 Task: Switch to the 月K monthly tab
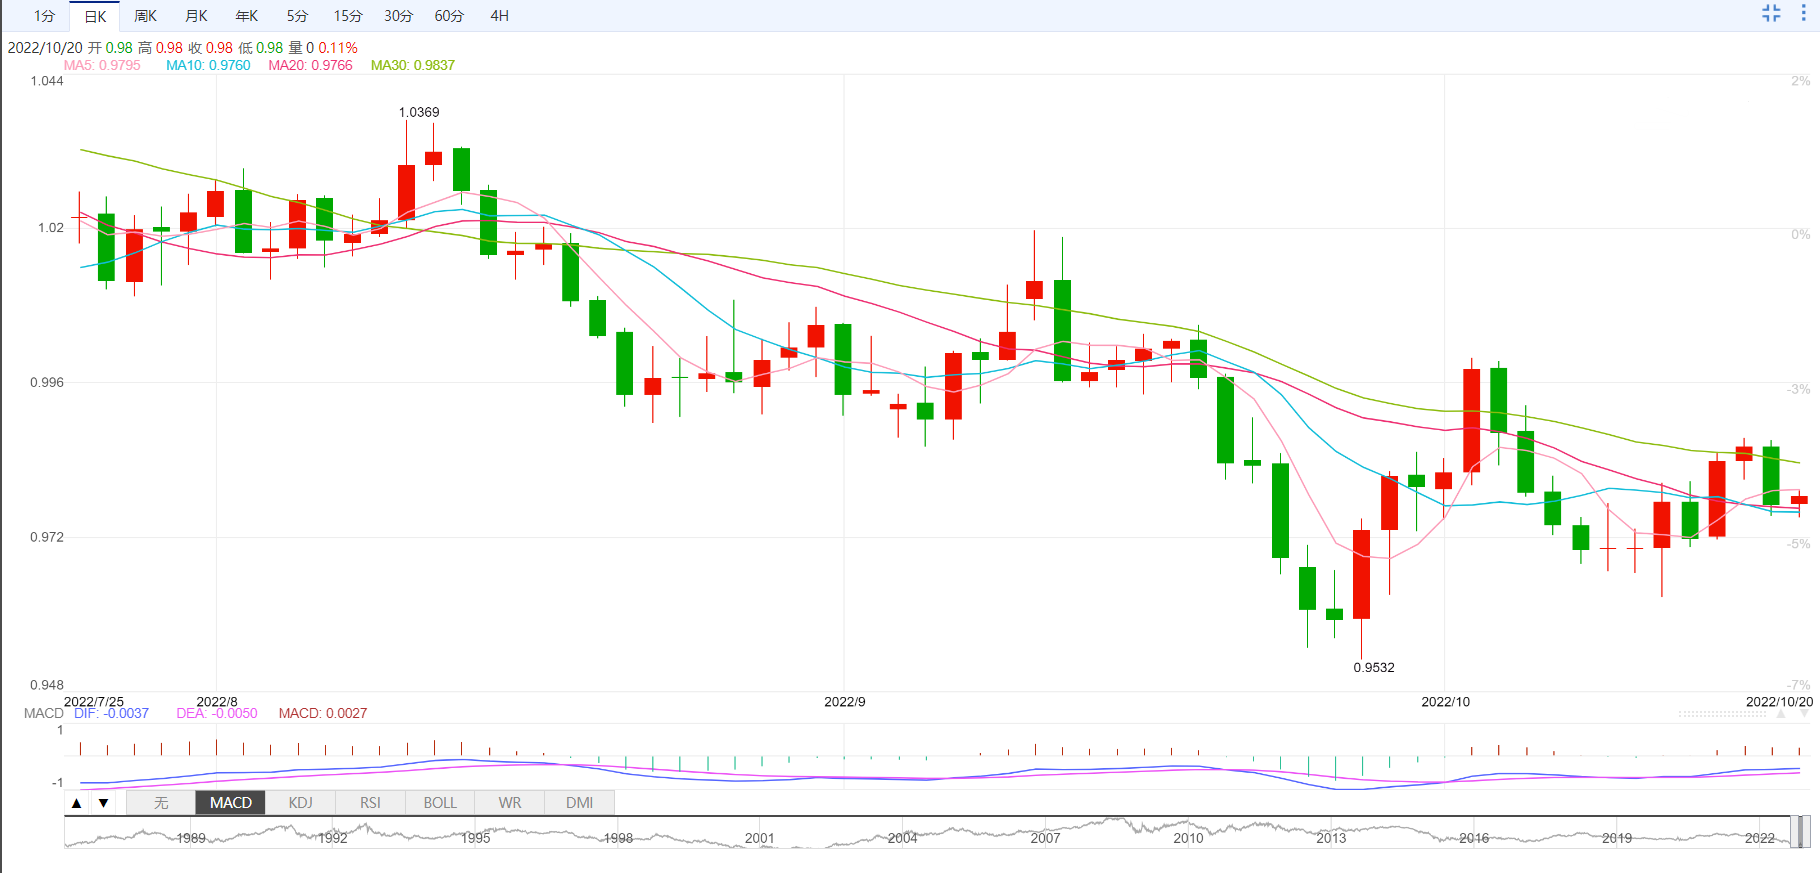(197, 16)
